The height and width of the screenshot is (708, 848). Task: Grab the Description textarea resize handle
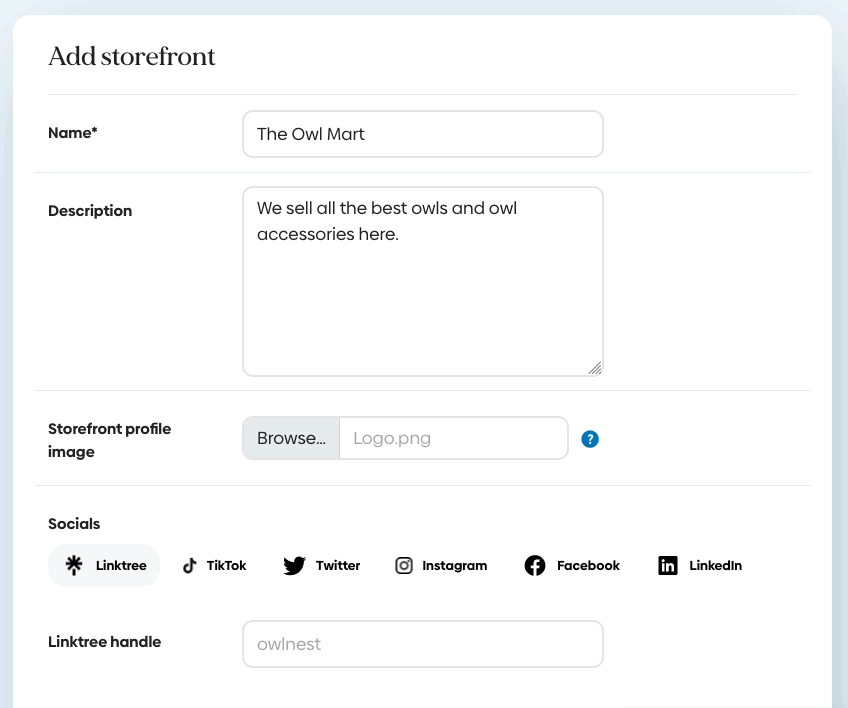[595, 368]
